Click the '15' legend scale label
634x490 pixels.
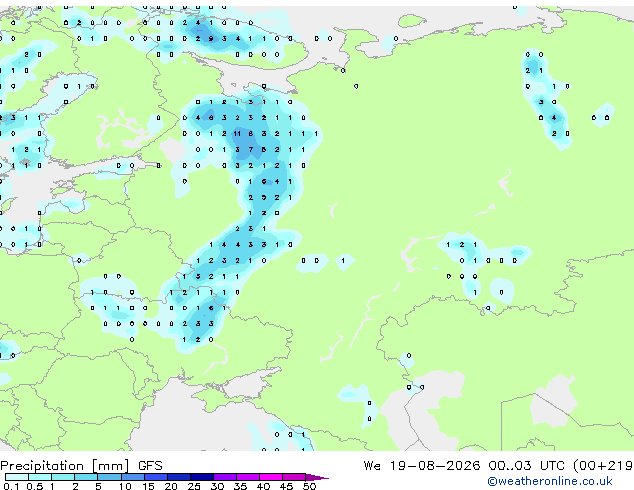coord(148,486)
